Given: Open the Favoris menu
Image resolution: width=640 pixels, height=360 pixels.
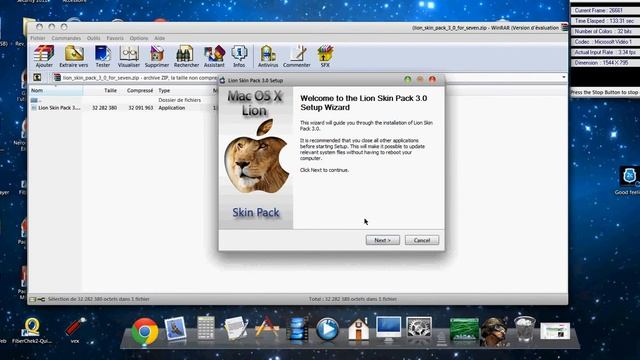Looking at the screenshot, I should [115, 38].
